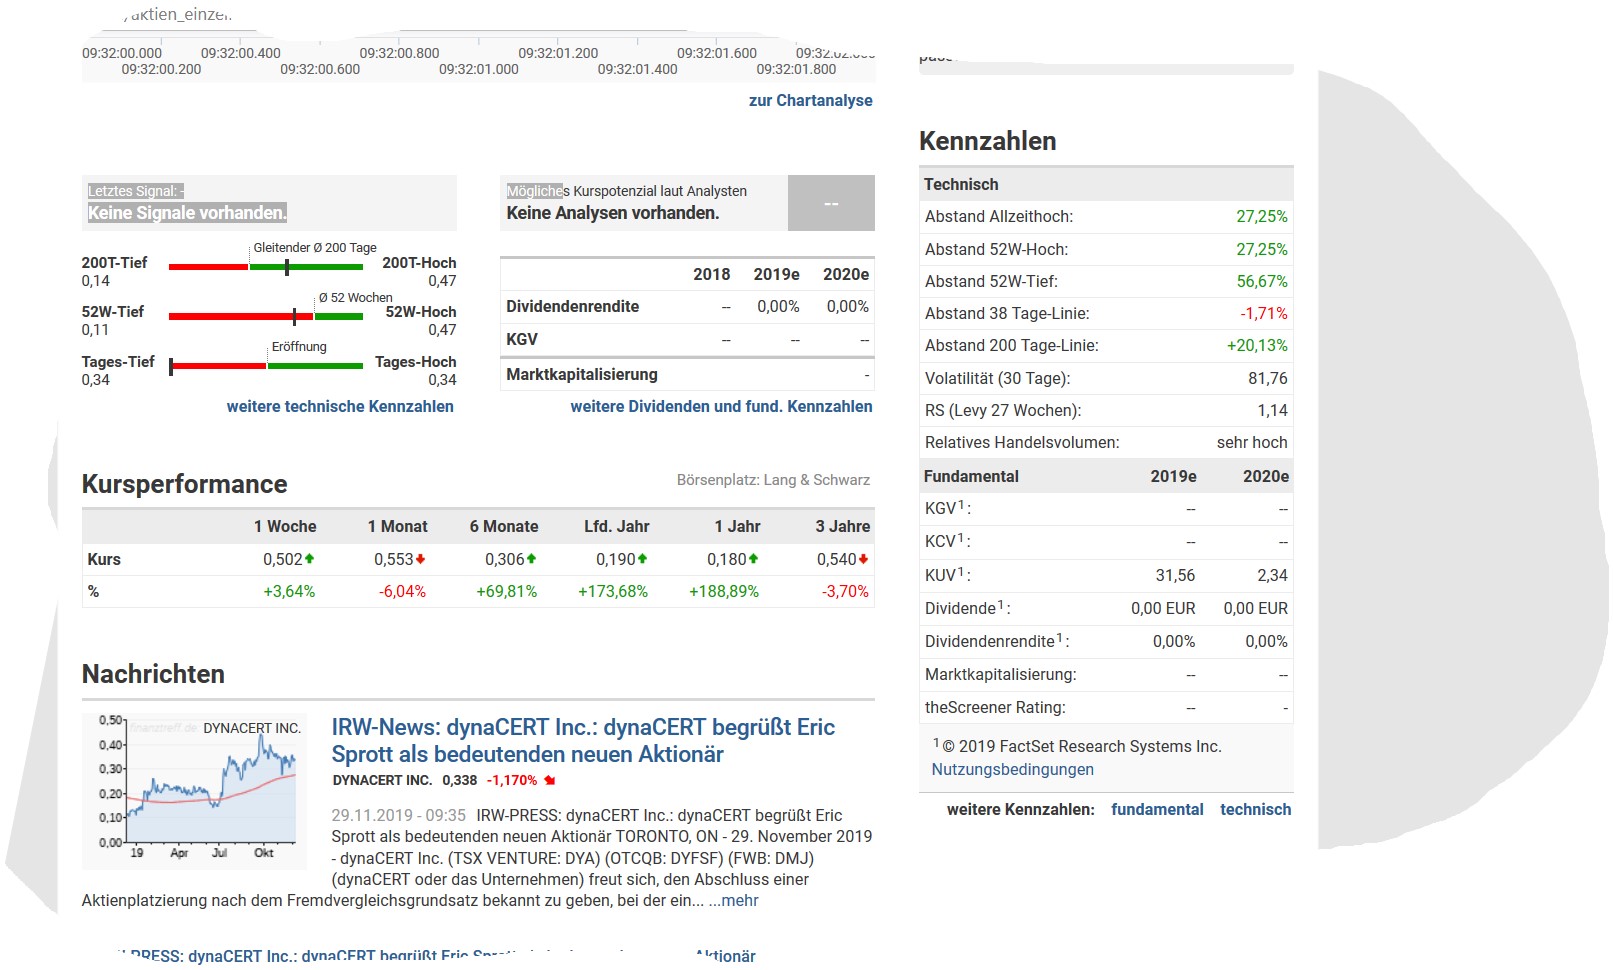Click the Keine Analysen vorhanden. text

(x=613, y=213)
